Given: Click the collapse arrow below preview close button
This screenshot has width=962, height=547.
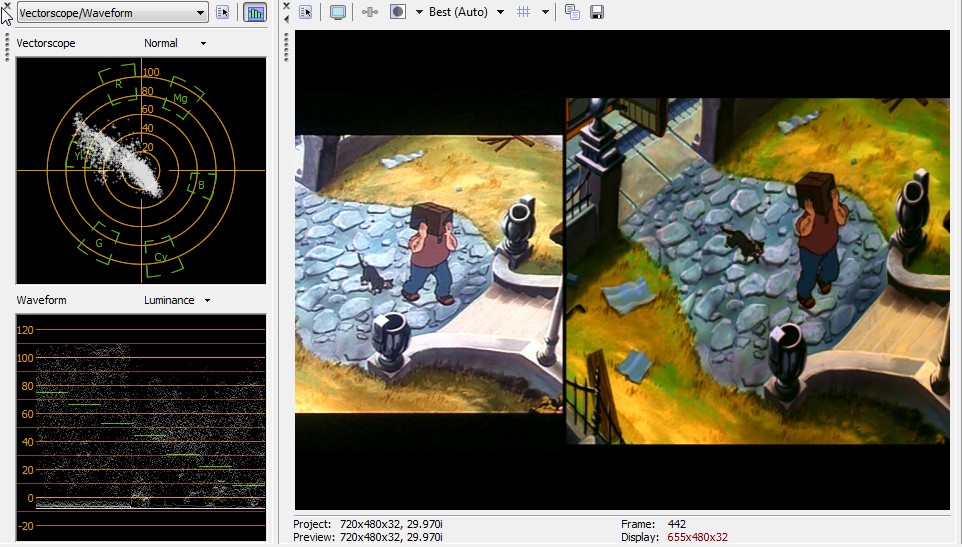Looking at the screenshot, I should (287, 19).
